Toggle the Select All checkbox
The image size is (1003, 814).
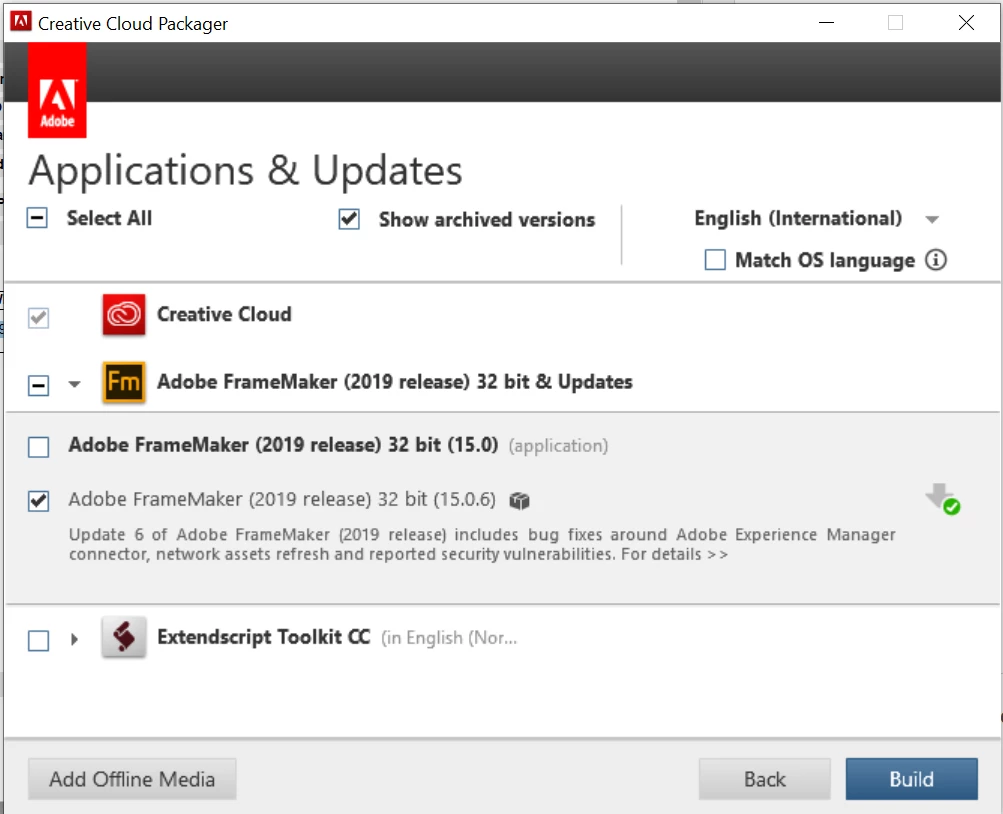pos(37,218)
